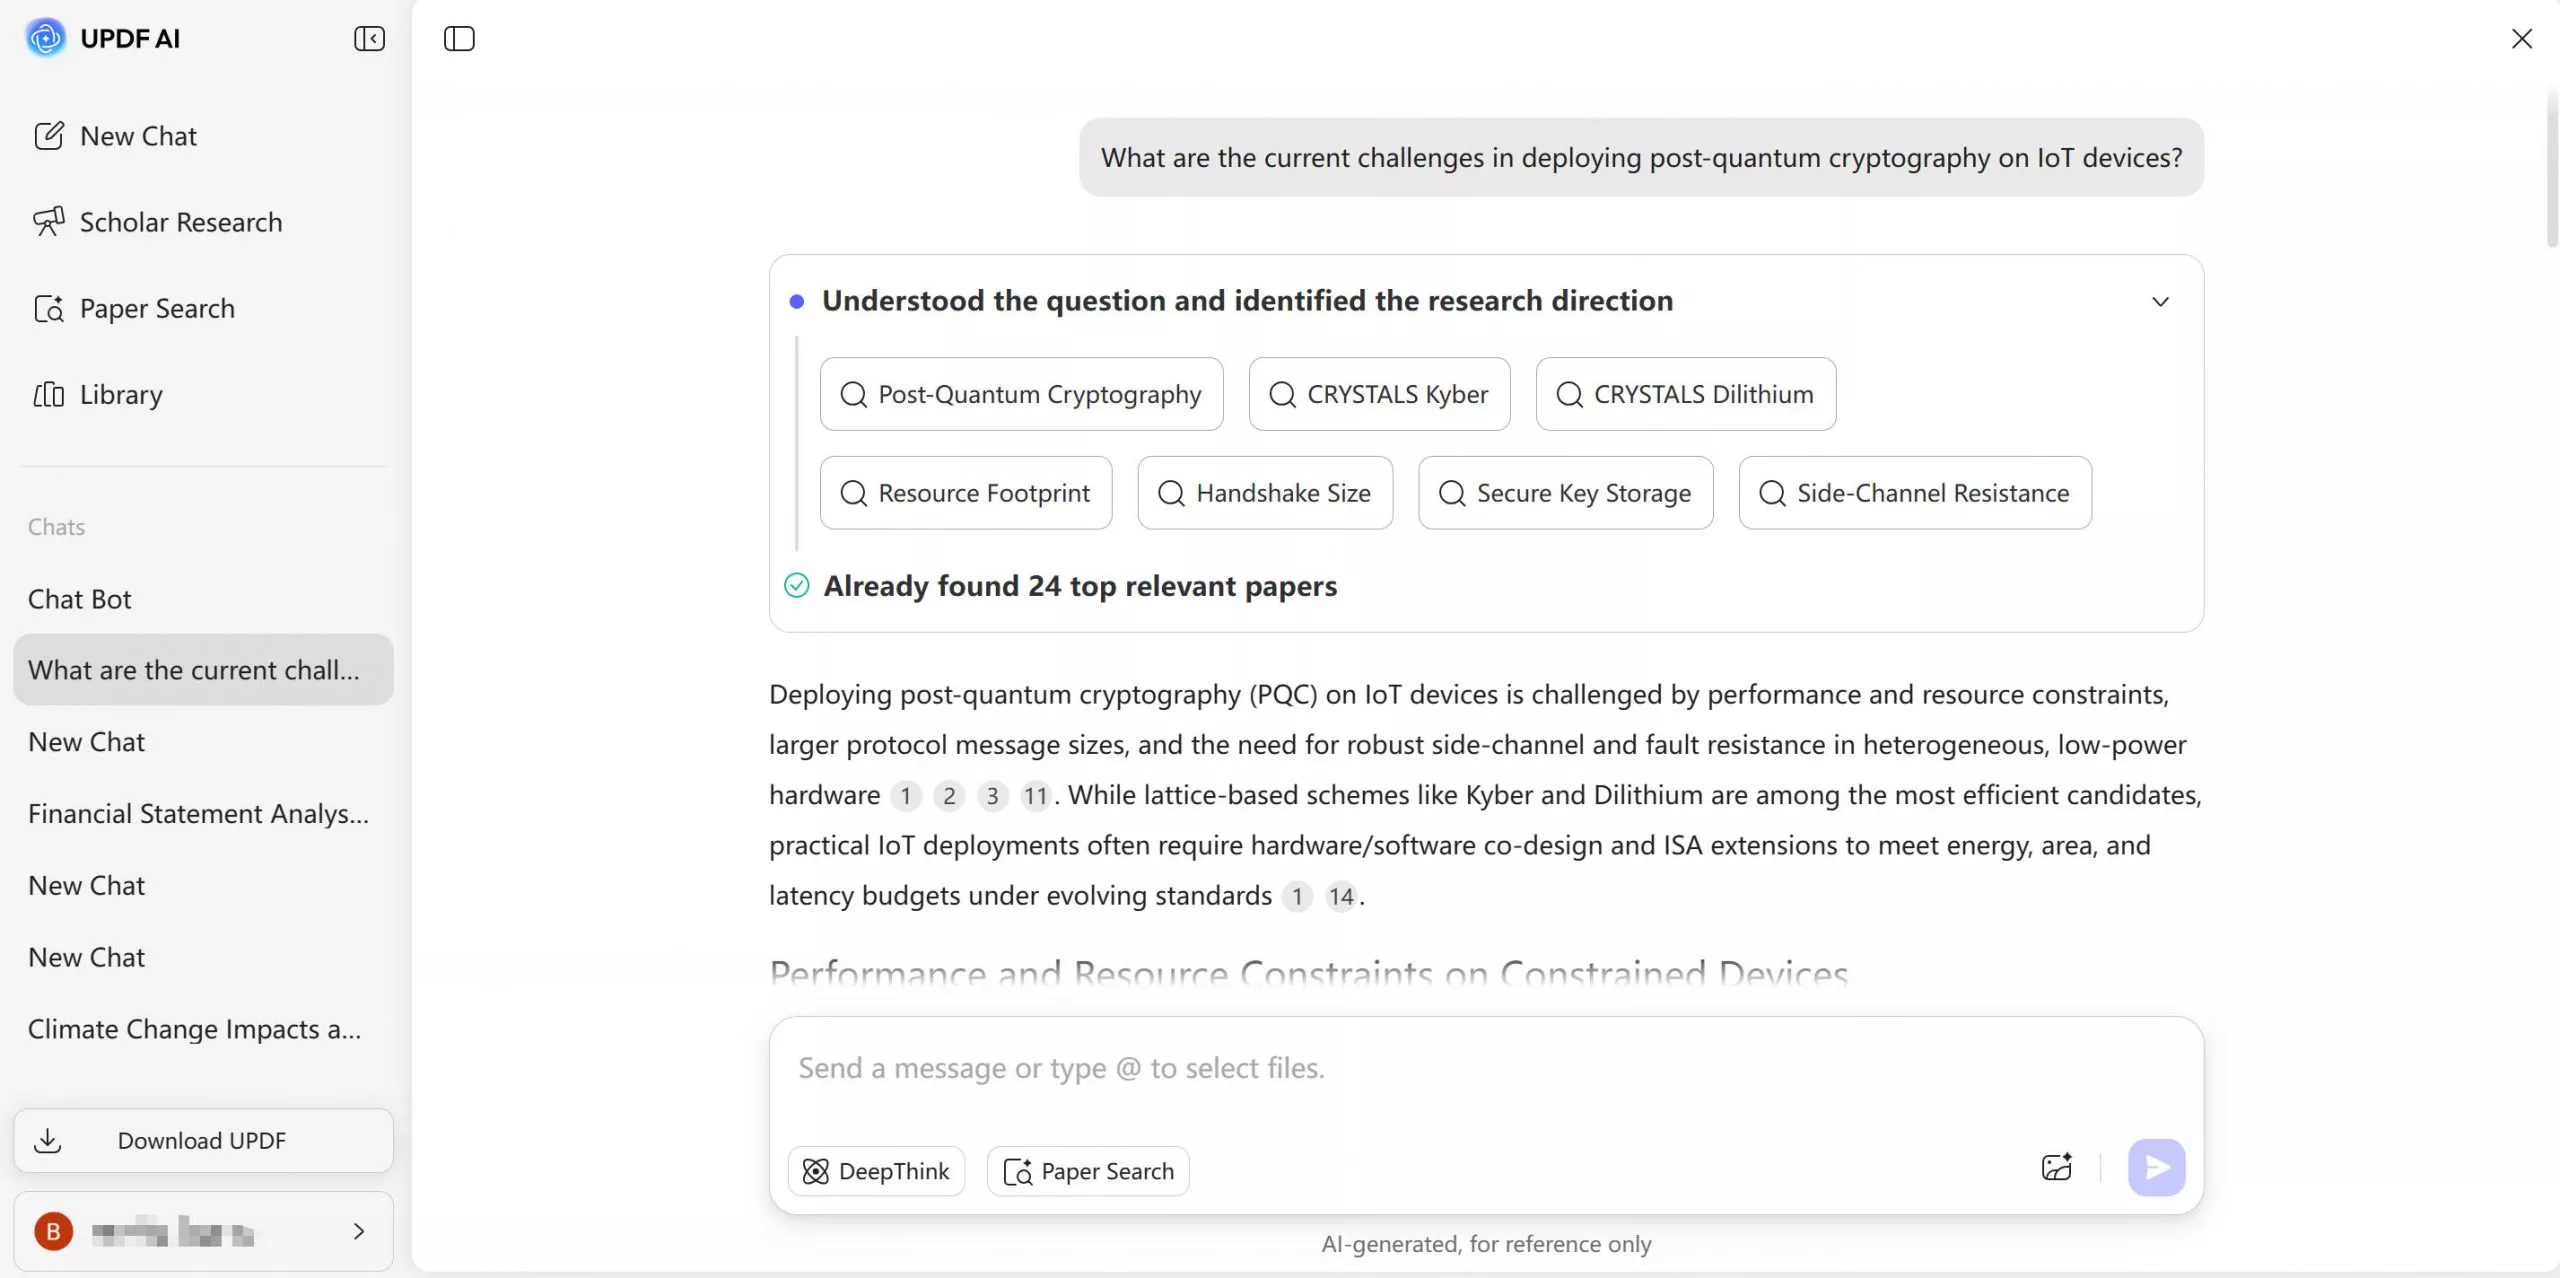
Task: Click the Side-Channel Resistance keyword chip
Action: [x=1913, y=492]
